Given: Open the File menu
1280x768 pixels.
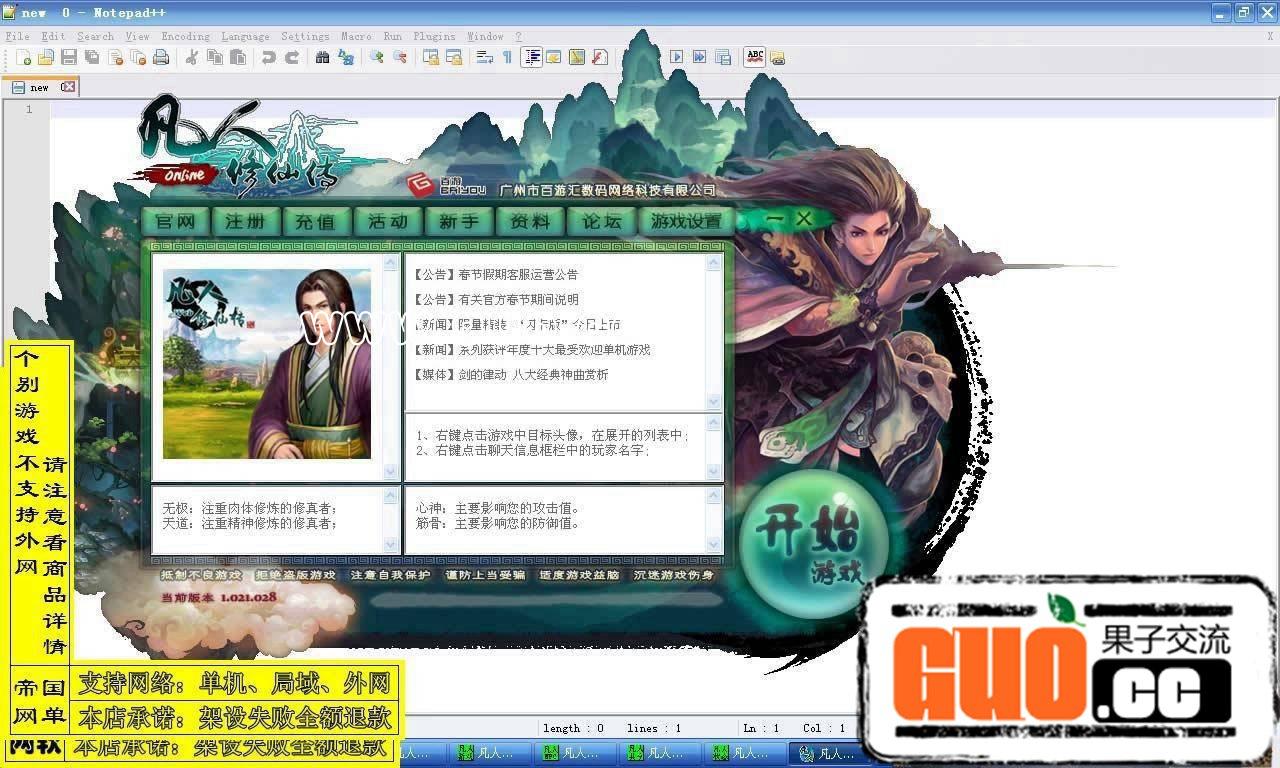Looking at the screenshot, I should [x=17, y=36].
